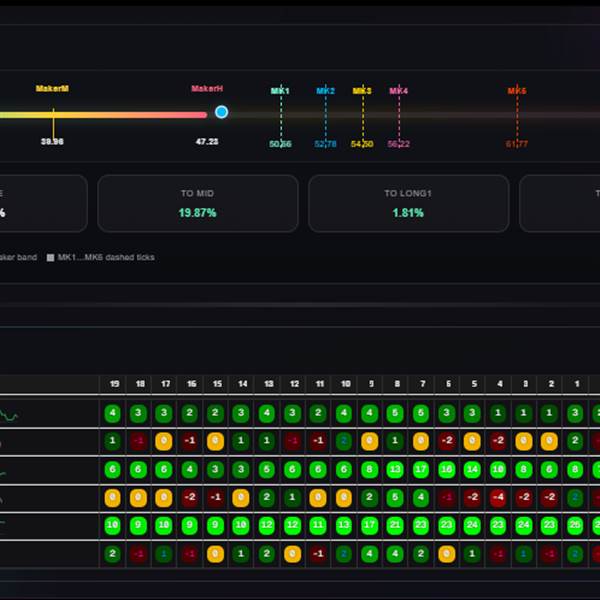This screenshot has height=600, width=600.
Task: Click the 17 badge under column 7
Action: pyautogui.click(x=421, y=470)
